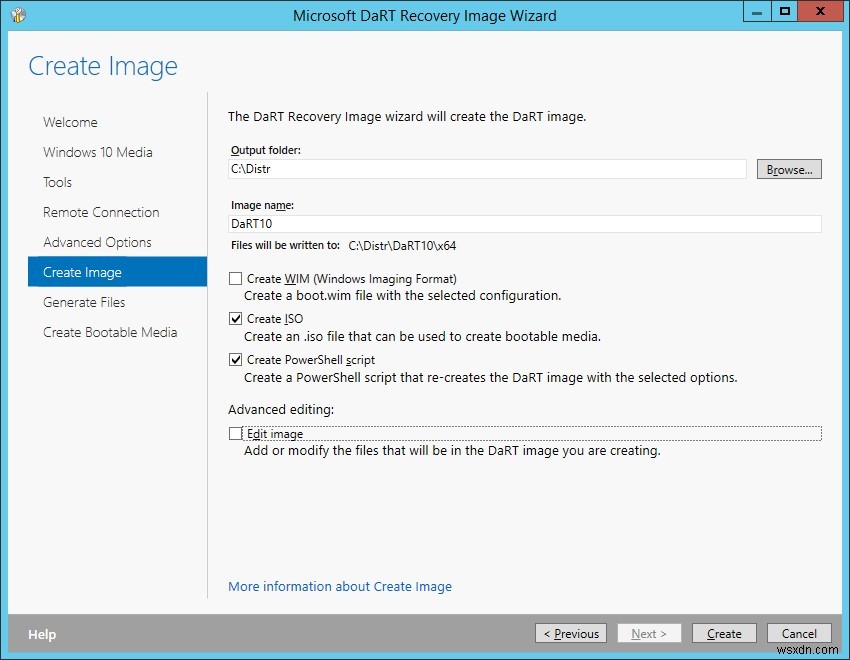The width and height of the screenshot is (850, 660).
Task: Enable the Edit image checkbox
Action: [x=236, y=434]
